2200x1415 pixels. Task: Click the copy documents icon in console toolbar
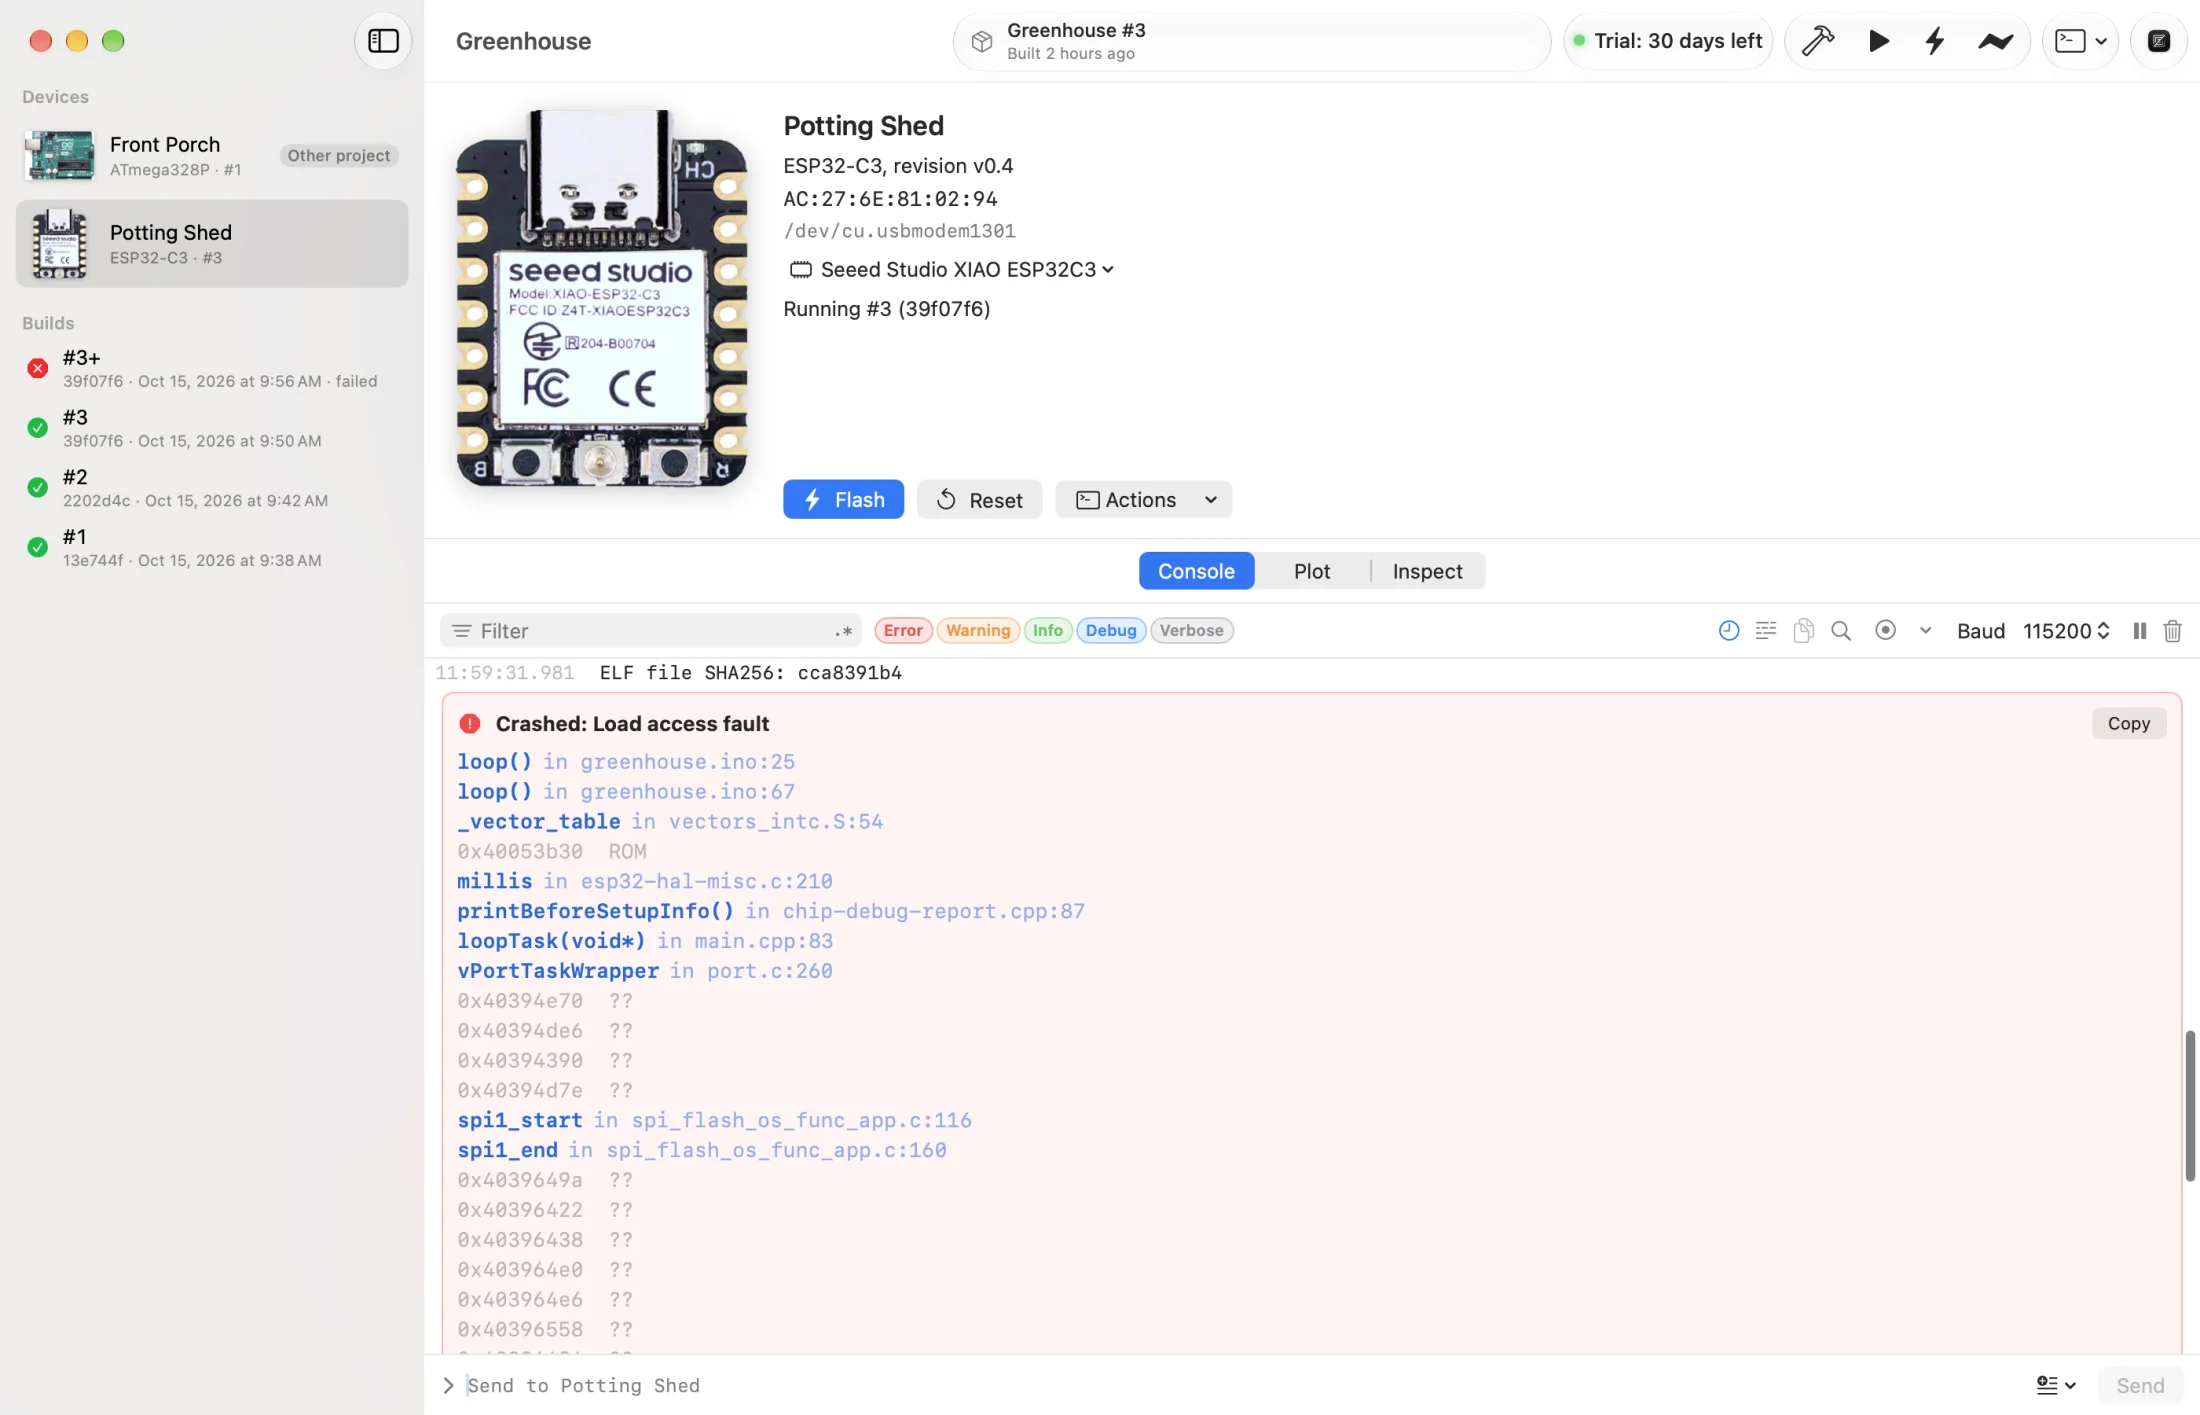tap(1804, 630)
